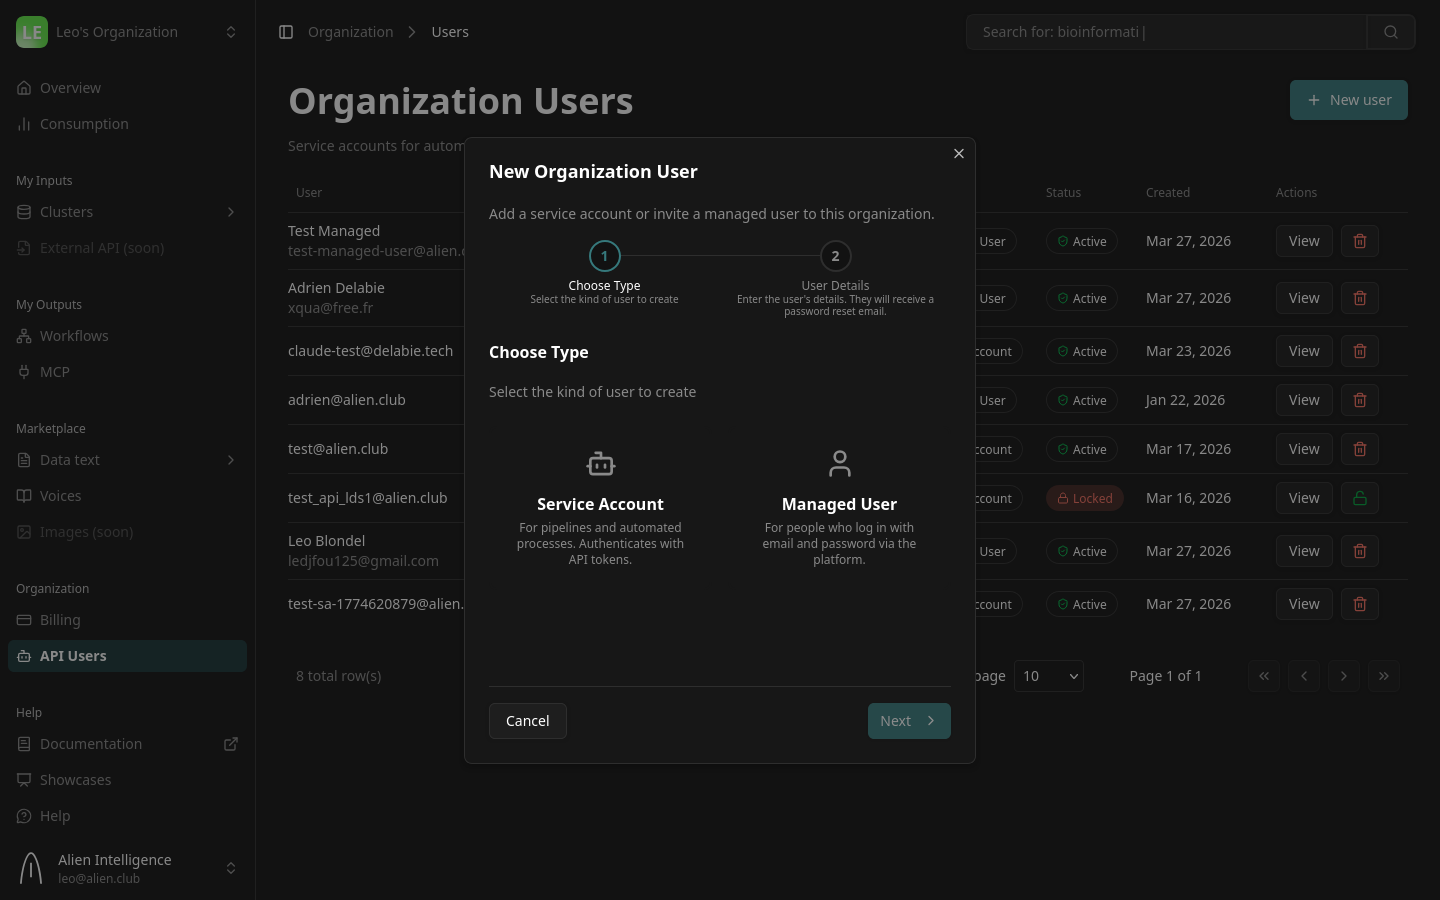
Task: Click the external link icon next to Documentation
Action: [231, 744]
